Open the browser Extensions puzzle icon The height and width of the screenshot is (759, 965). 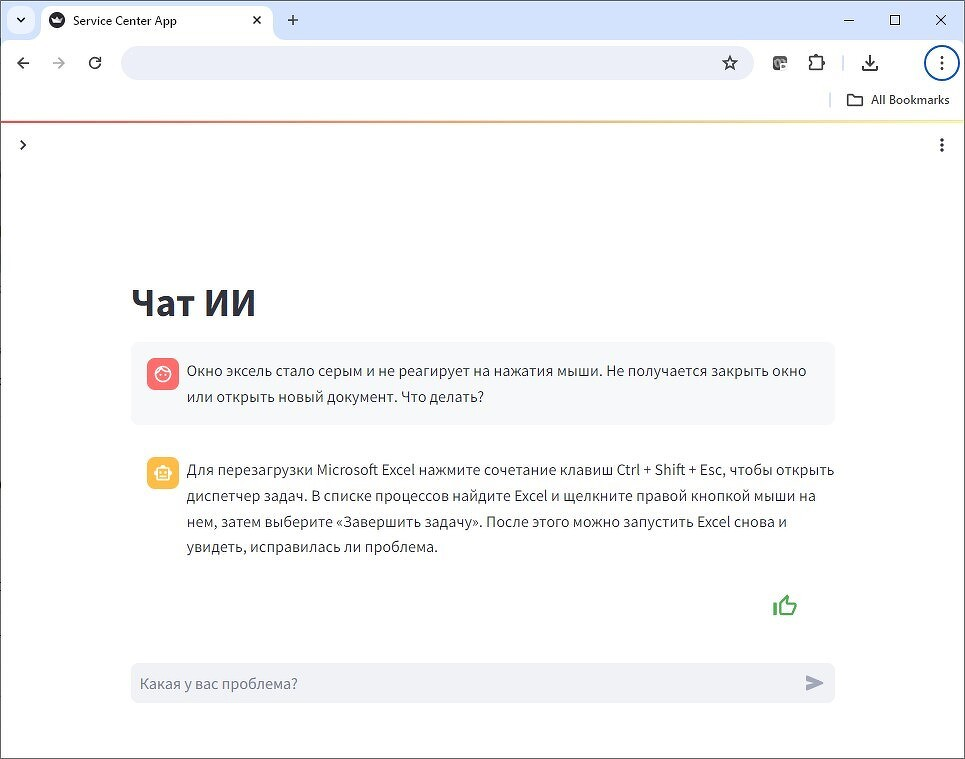(817, 63)
